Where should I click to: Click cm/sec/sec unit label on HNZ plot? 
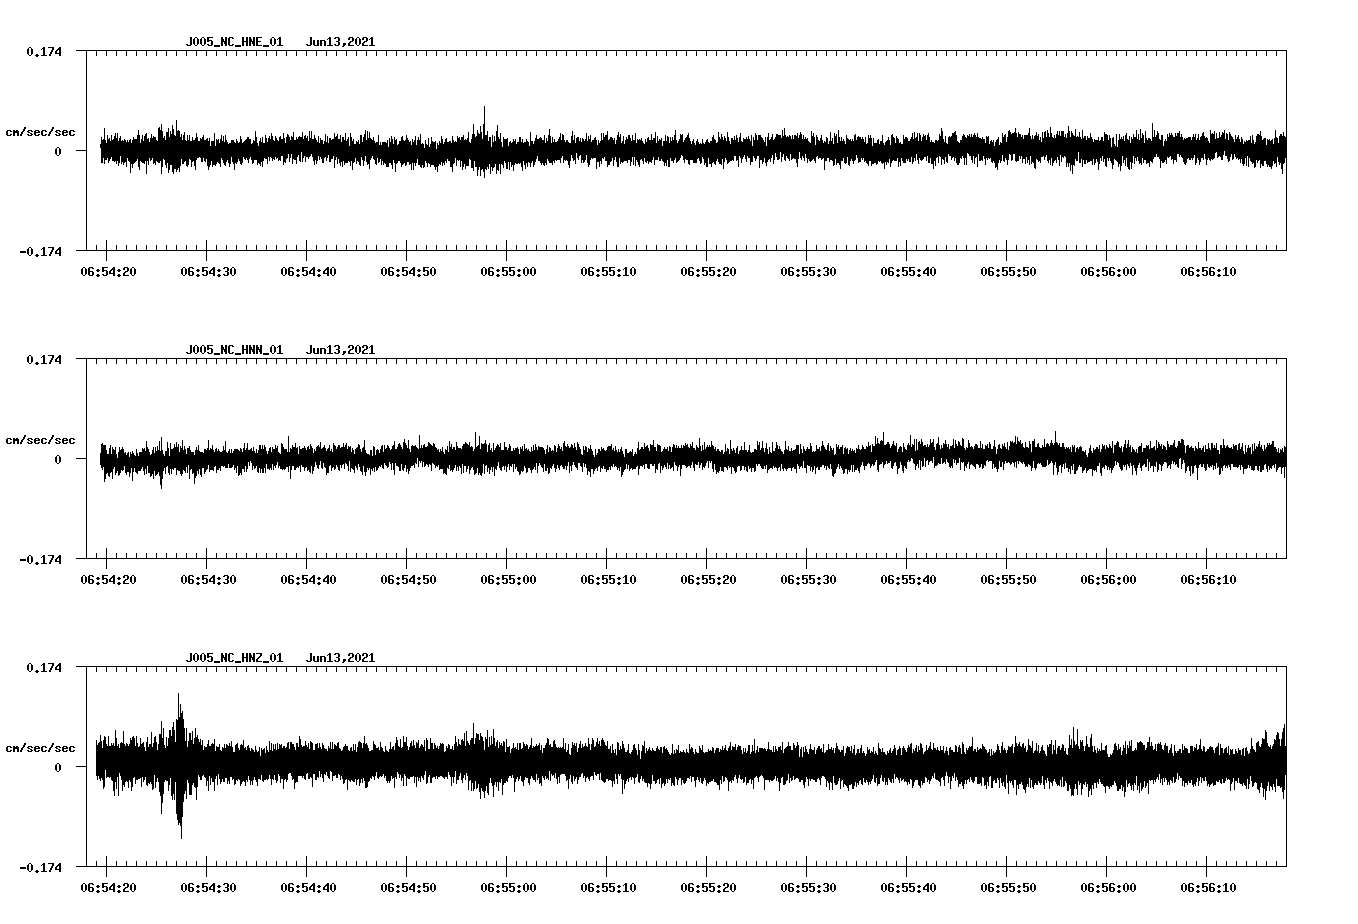(x=40, y=748)
